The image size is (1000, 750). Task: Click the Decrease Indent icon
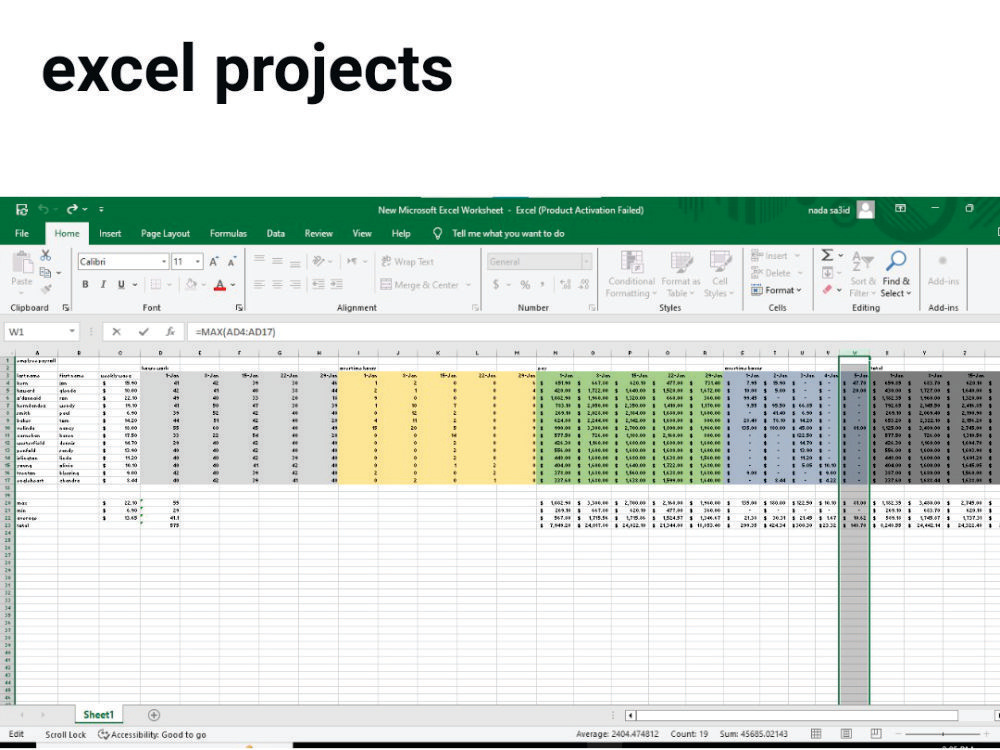coord(318,284)
